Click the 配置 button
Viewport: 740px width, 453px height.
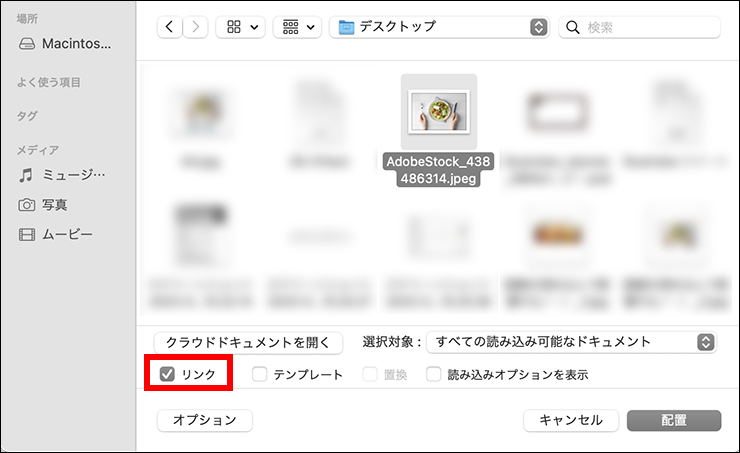(x=674, y=420)
